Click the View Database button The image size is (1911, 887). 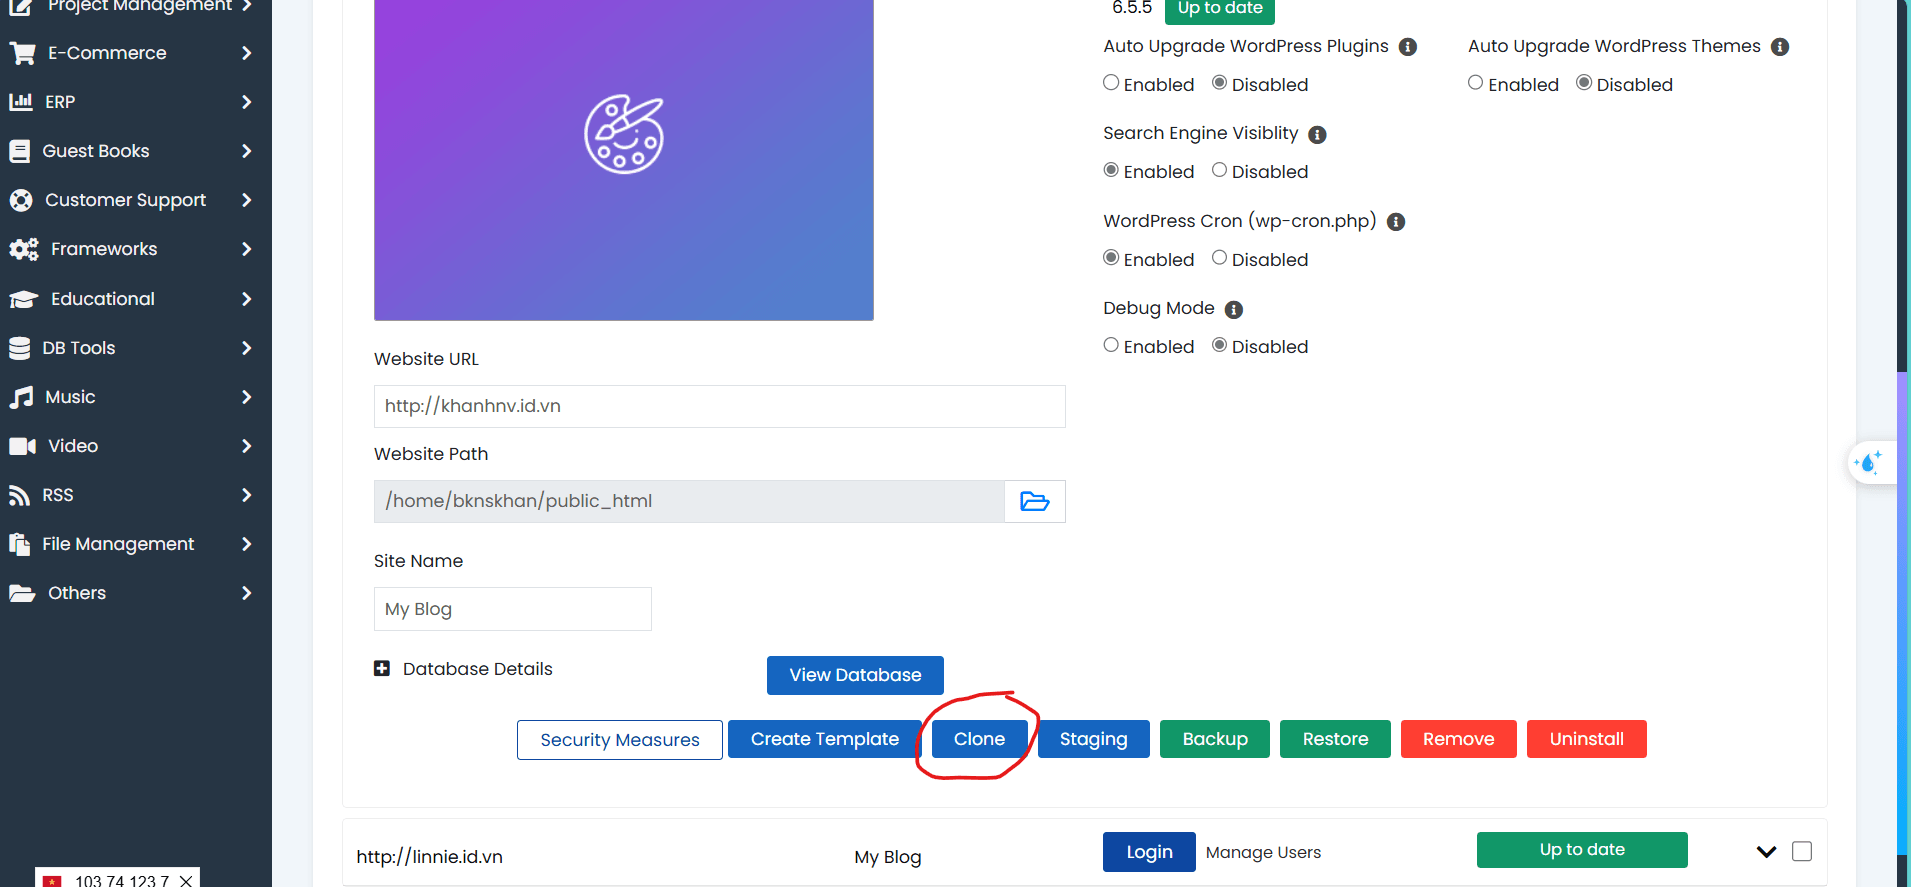click(x=855, y=675)
